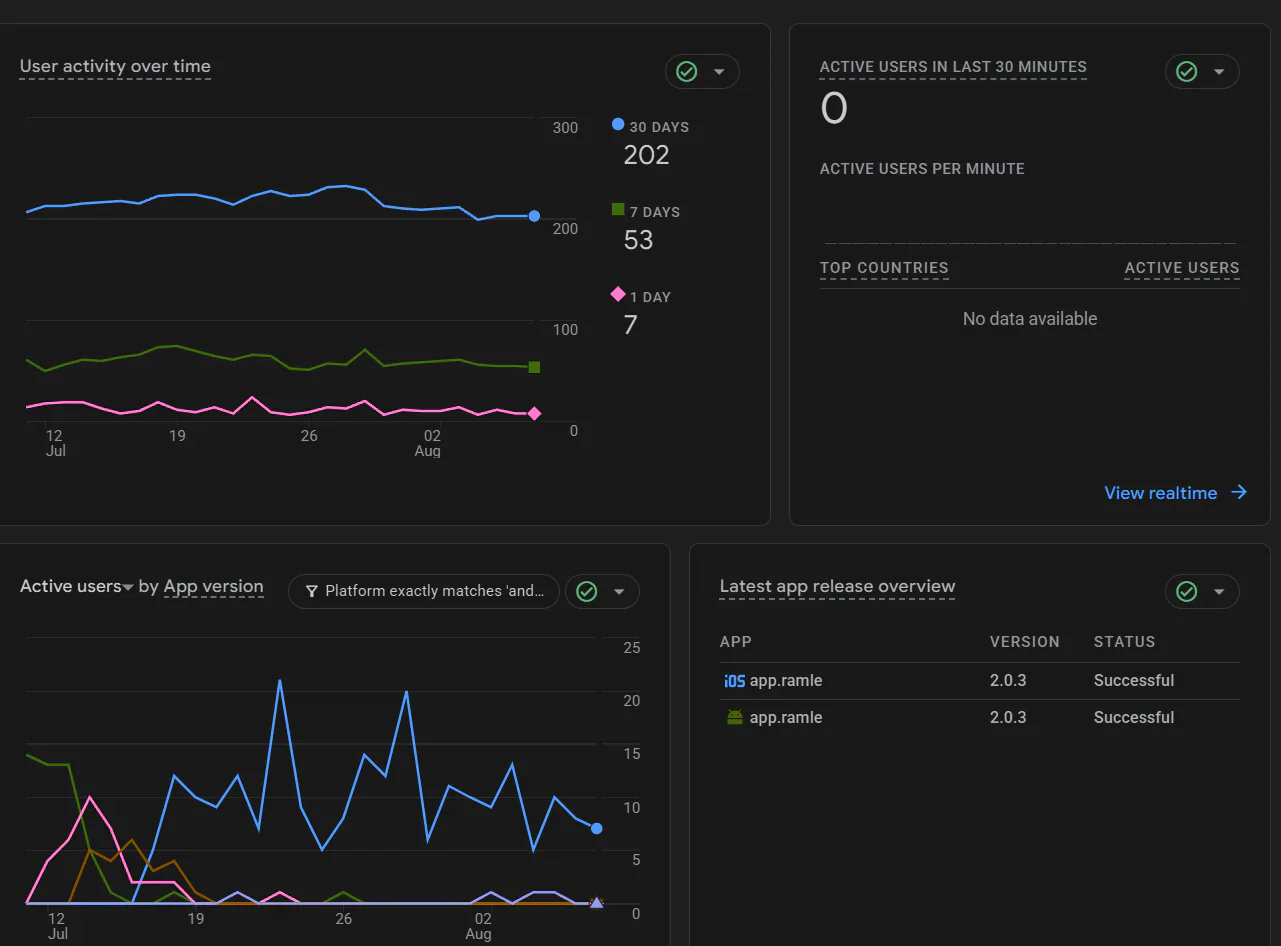Open the View realtime link
The width and height of the screenshot is (1281, 946).
pyautogui.click(x=1161, y=493)
